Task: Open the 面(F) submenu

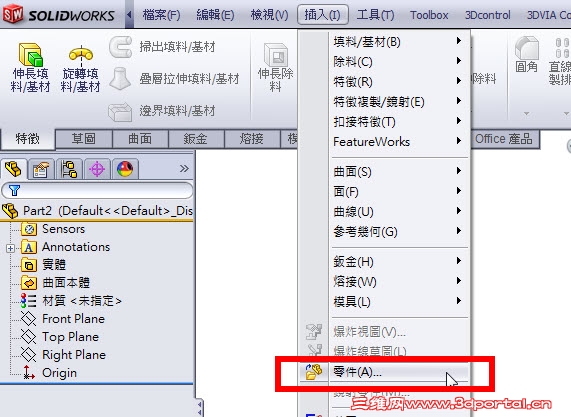Action: [x=399, y=192]
